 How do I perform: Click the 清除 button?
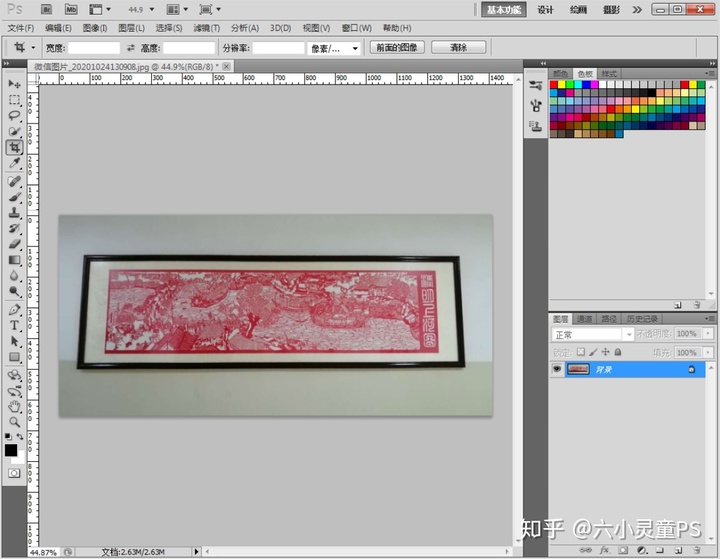458,47
